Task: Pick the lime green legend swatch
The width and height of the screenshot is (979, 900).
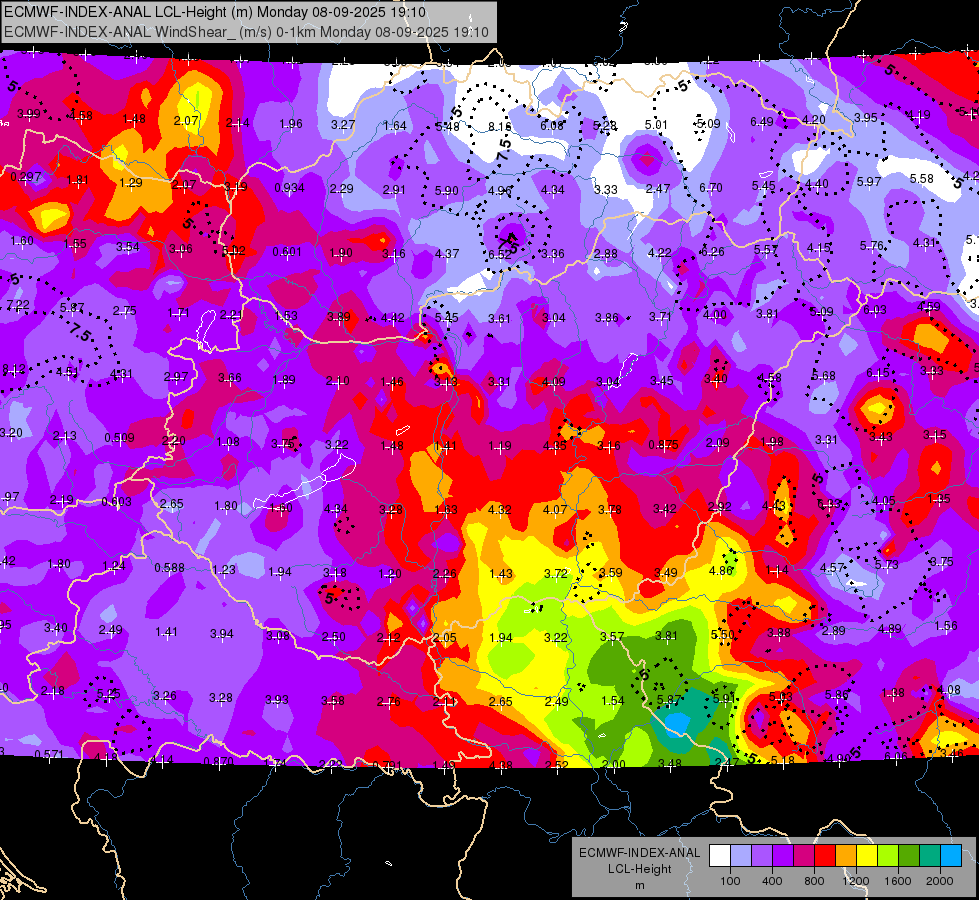Action: click(x=888, y=855)
